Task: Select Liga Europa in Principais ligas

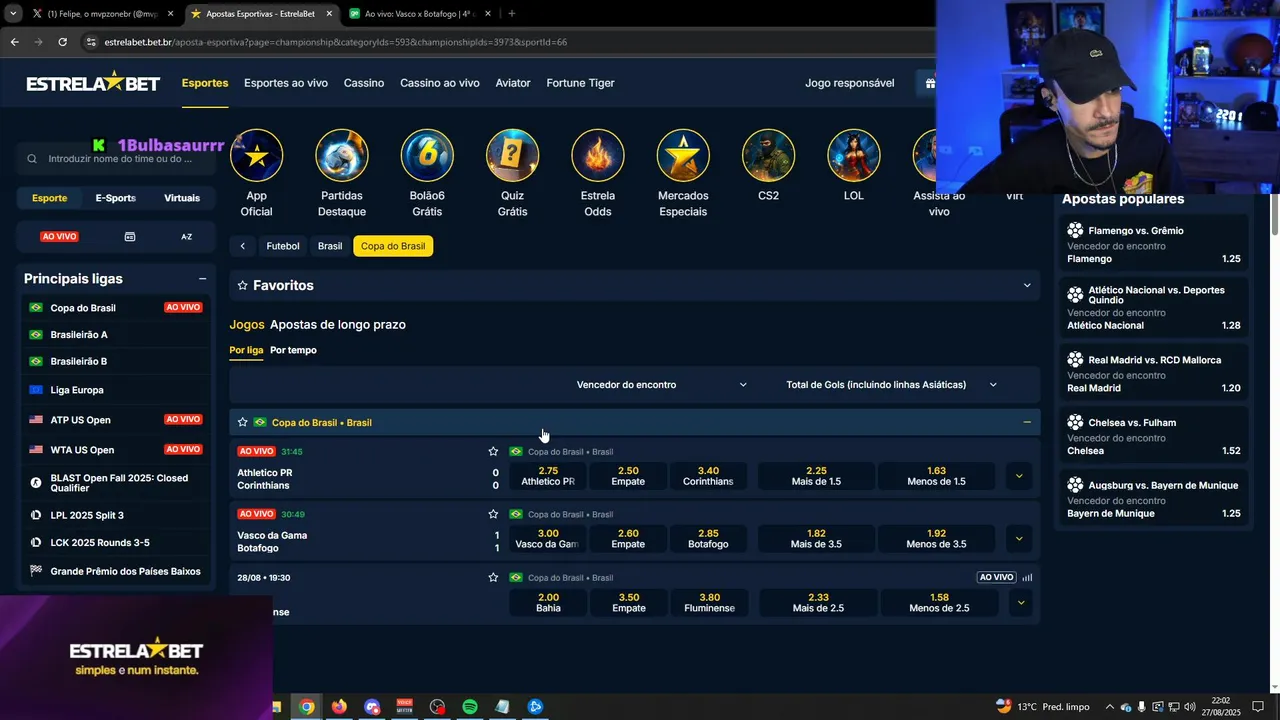Action: point(116,390)
